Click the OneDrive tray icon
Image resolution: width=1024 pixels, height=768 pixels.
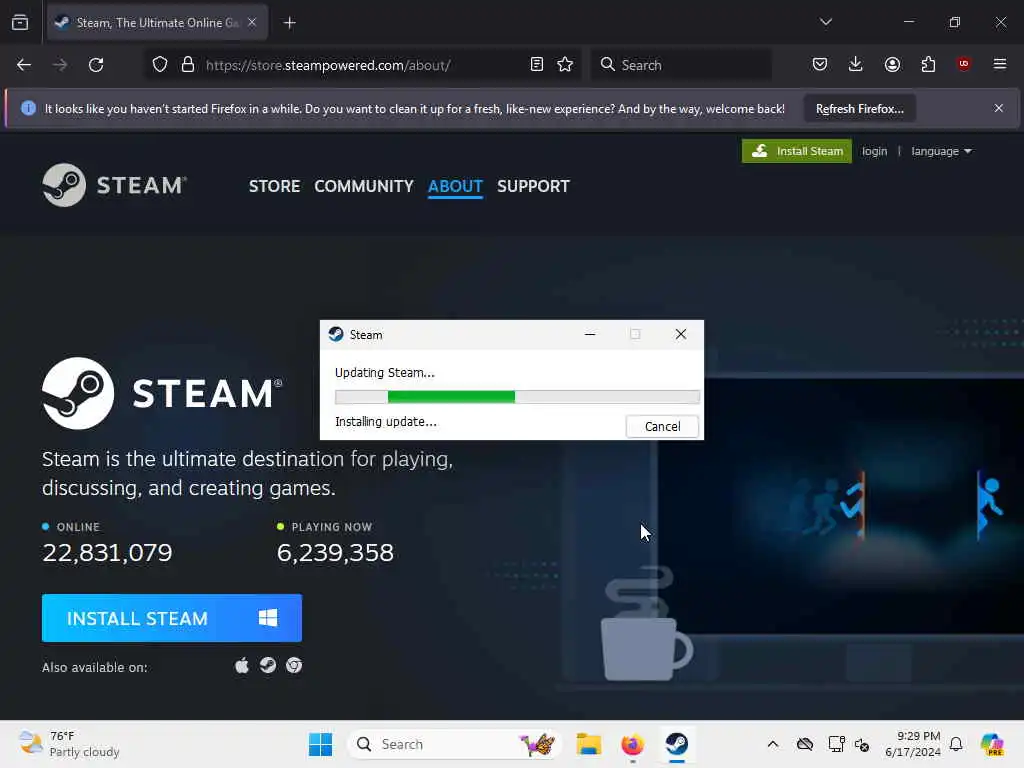[x=805, y=744]
